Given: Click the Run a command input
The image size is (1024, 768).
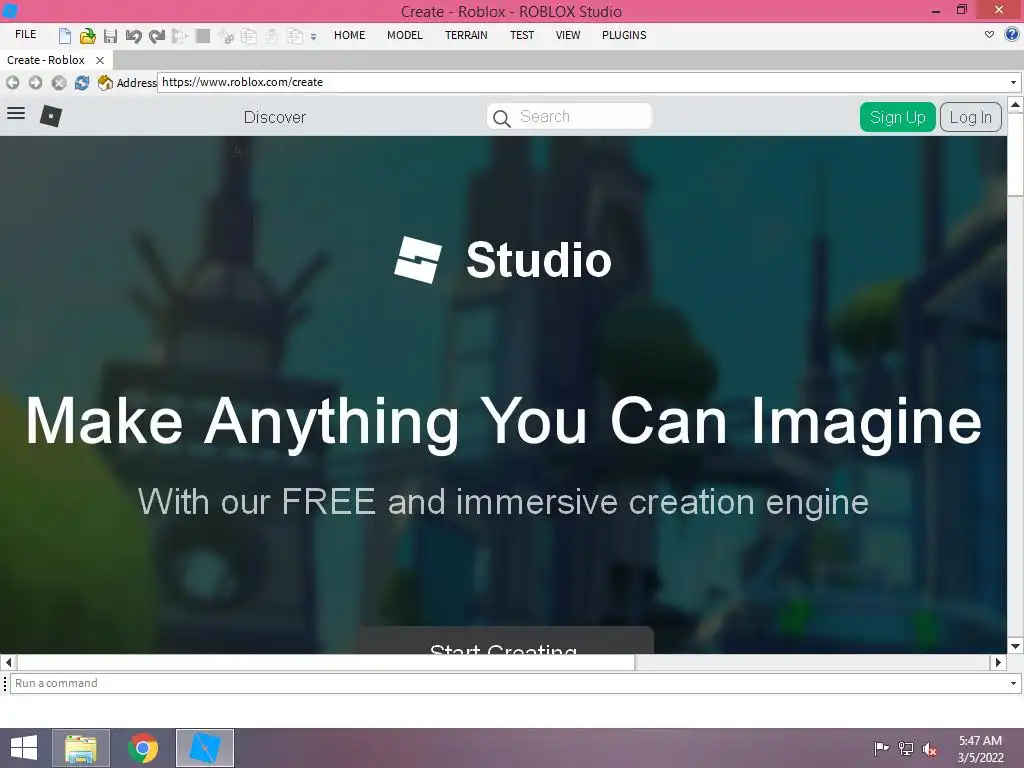Looking at the screenshot, I should (x=509, y=683).
